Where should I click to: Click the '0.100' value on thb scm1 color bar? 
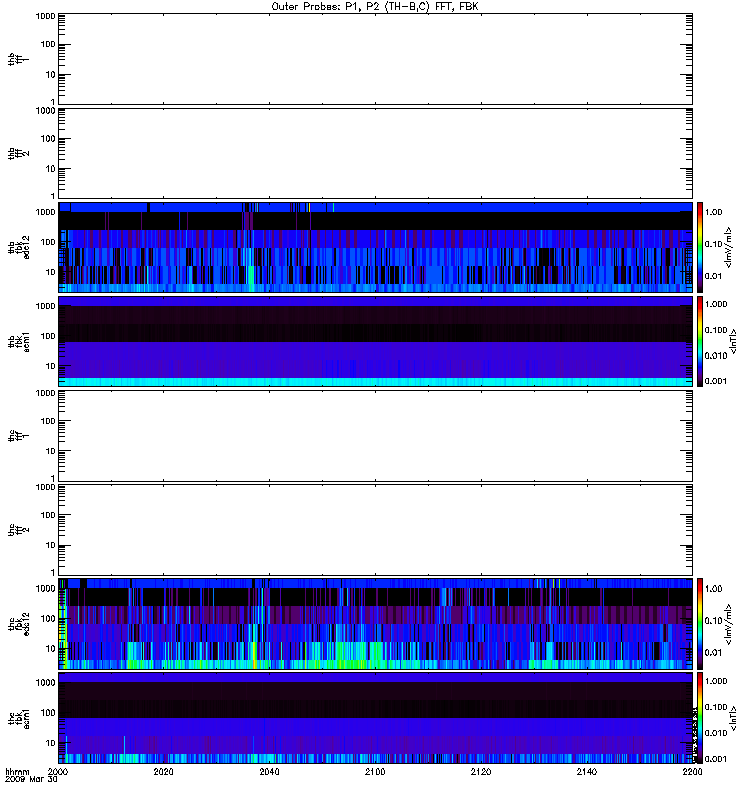coord(716,330)
